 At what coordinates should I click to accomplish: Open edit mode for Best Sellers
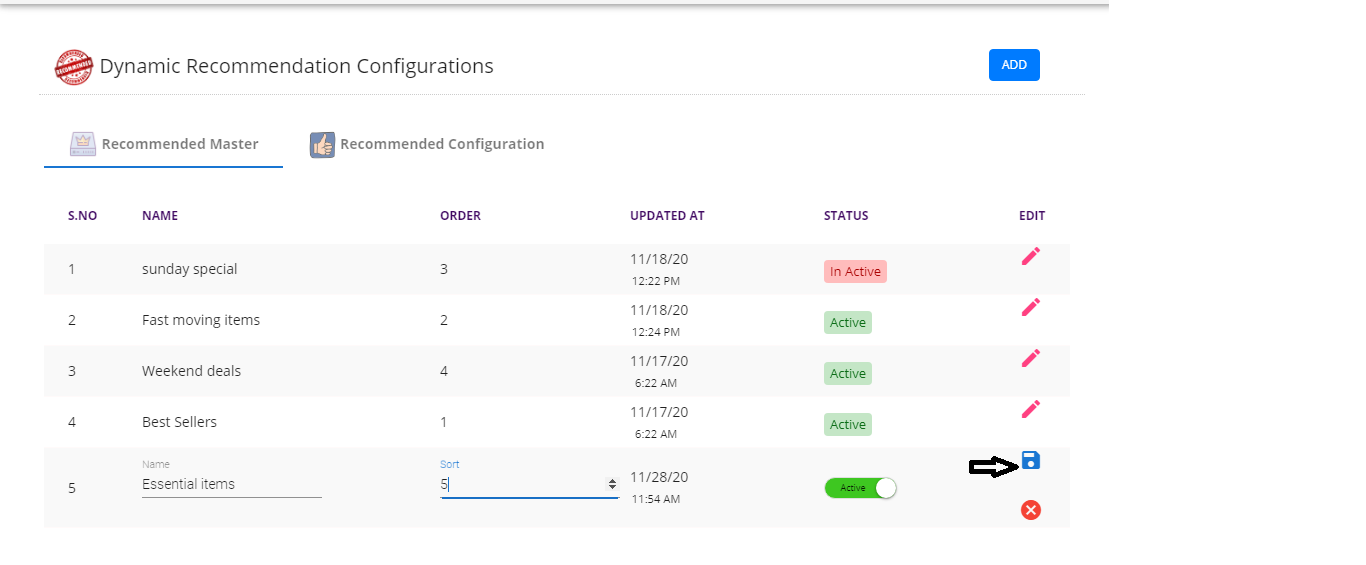pyautogui.click(x=1031, y=409)
